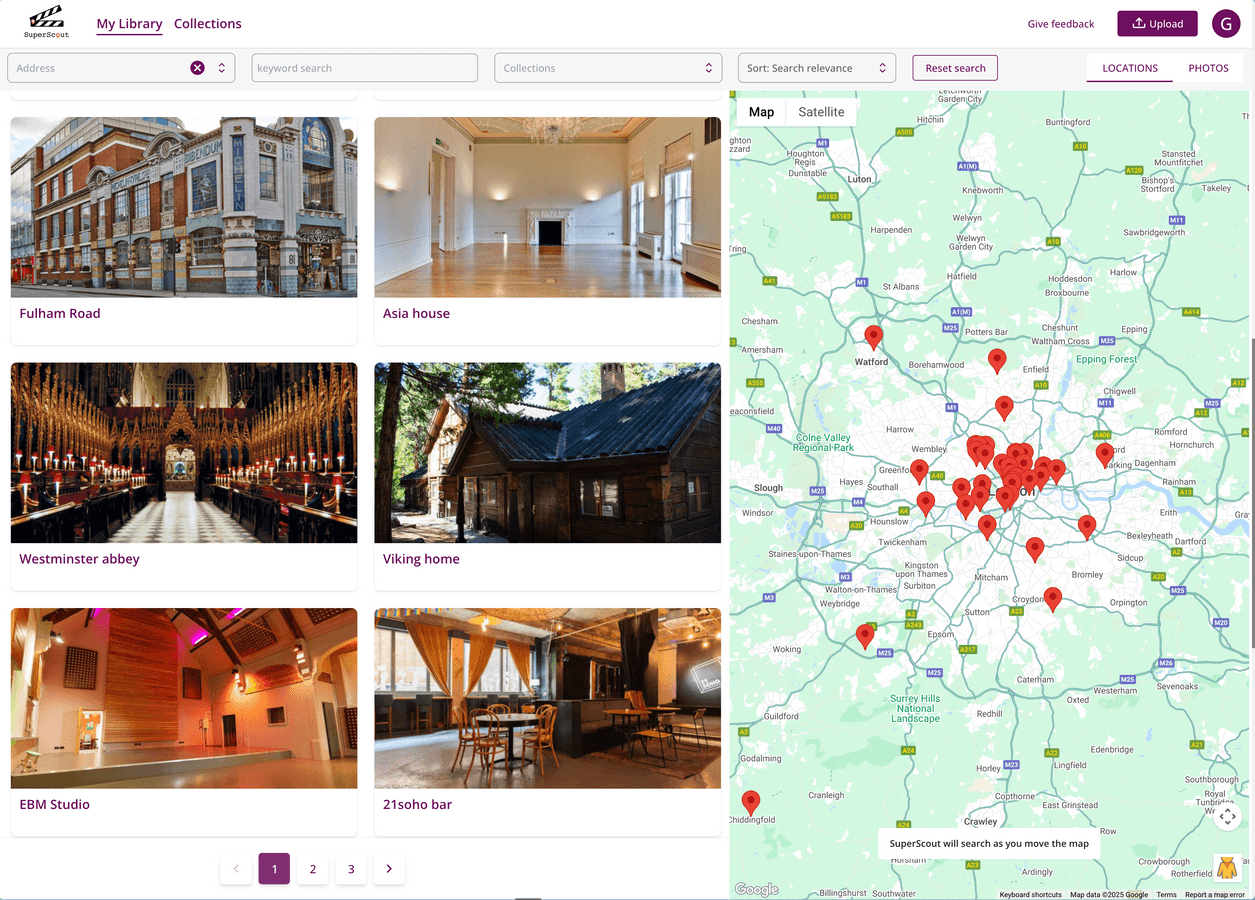This screenshot has height=900, width=1255.
Task: Click the 21soho bar title
Action: pyautogui.click(x=417, y=804)
